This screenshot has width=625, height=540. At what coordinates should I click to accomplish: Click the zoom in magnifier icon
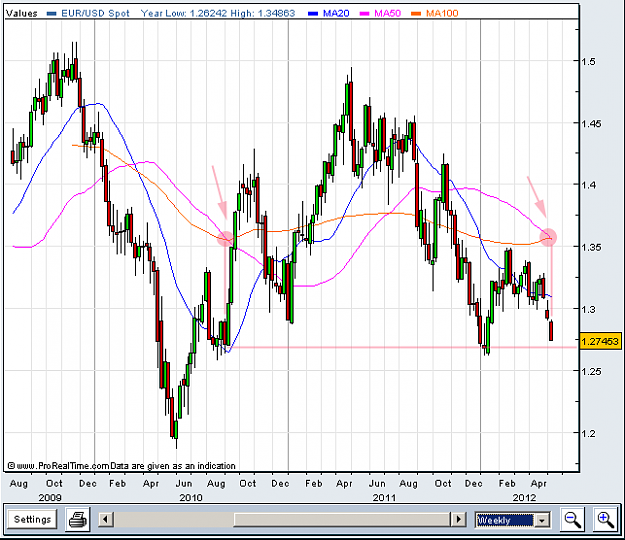[605, 519]
